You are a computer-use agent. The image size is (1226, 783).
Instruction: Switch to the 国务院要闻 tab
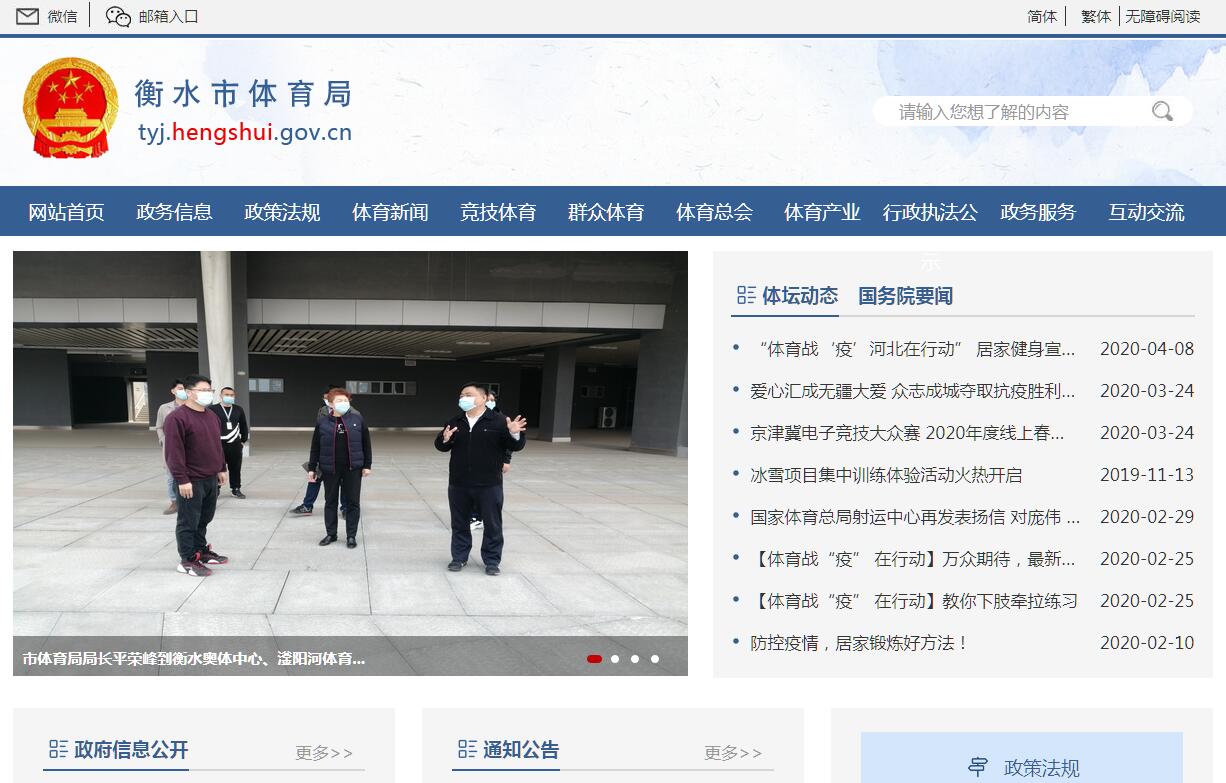click(x=905, y=296)
